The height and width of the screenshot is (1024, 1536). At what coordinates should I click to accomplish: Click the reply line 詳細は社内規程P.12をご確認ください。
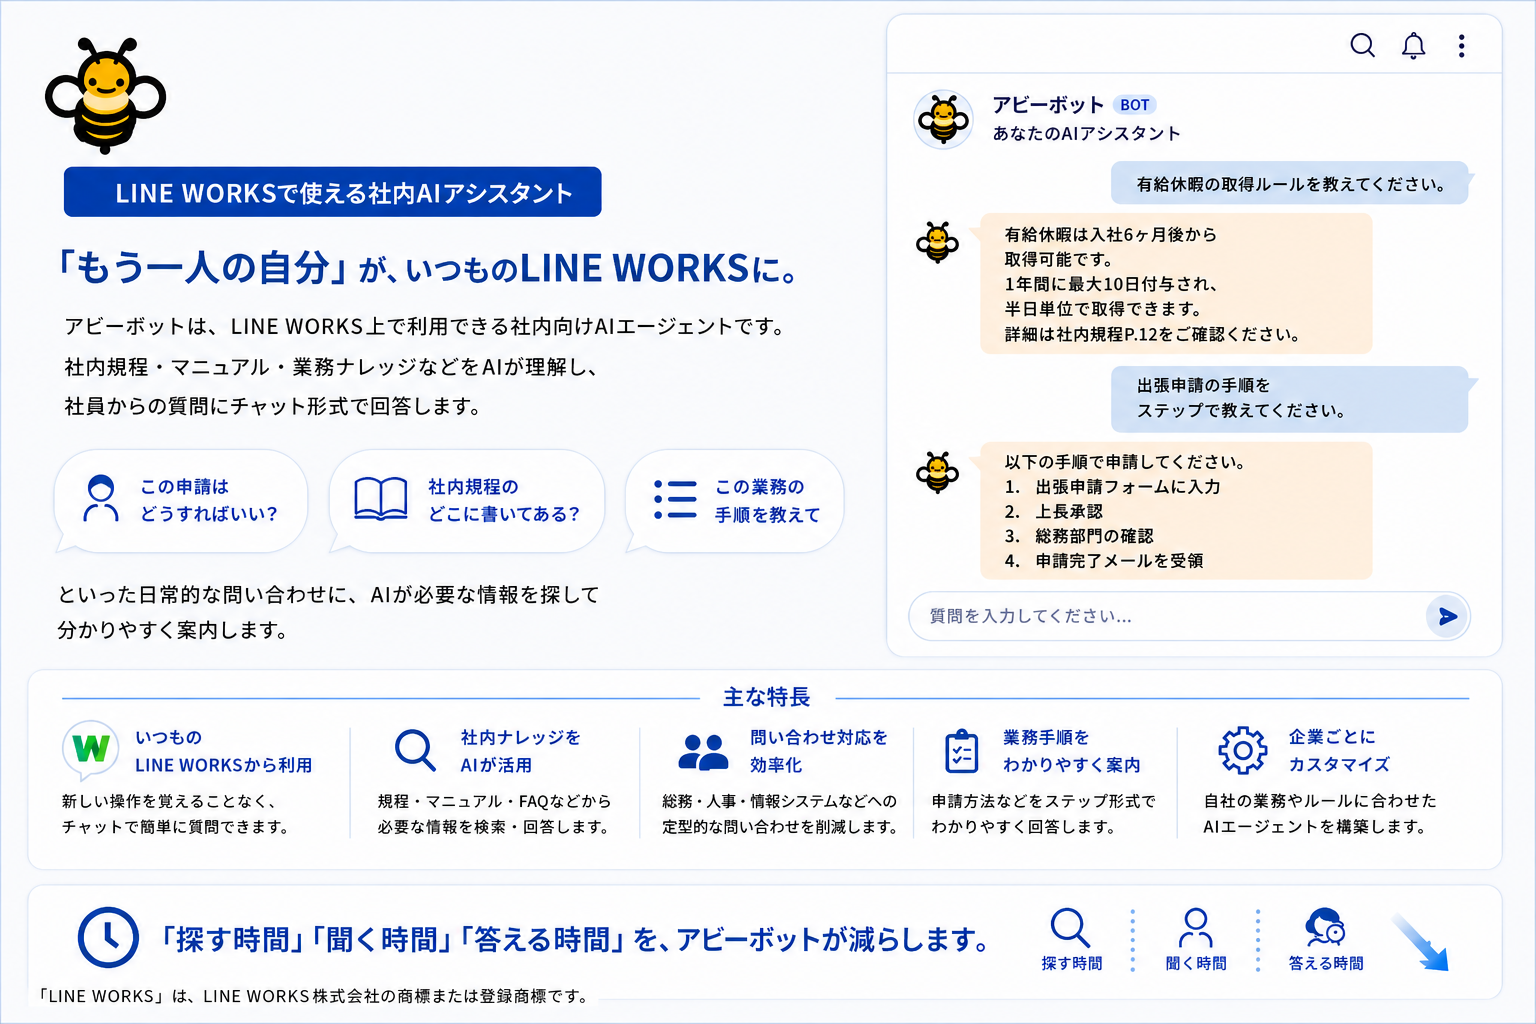tap(1152, 334)
